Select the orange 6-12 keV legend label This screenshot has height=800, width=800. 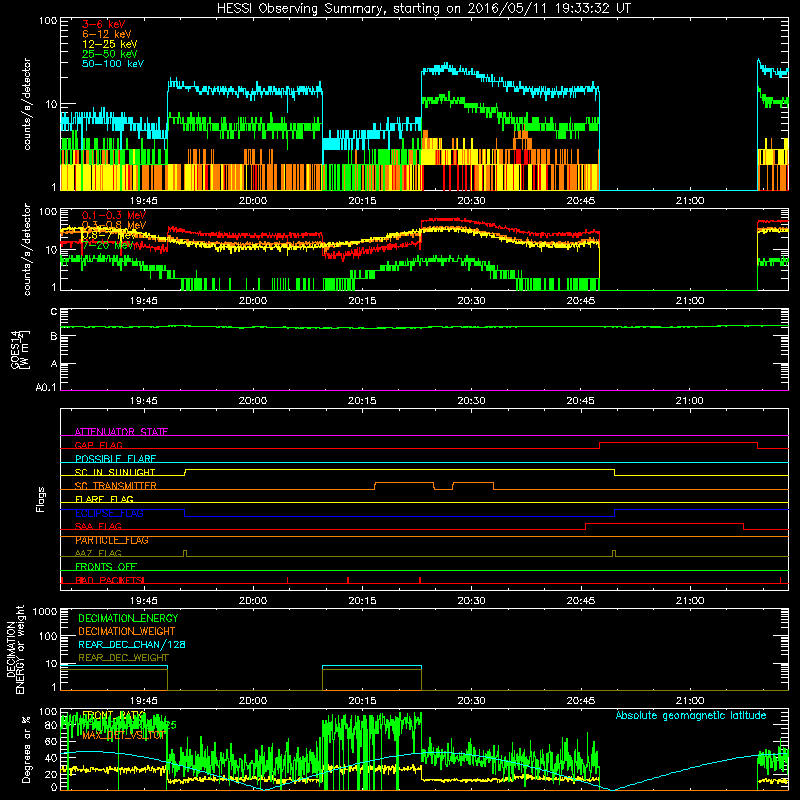point(106,34)
